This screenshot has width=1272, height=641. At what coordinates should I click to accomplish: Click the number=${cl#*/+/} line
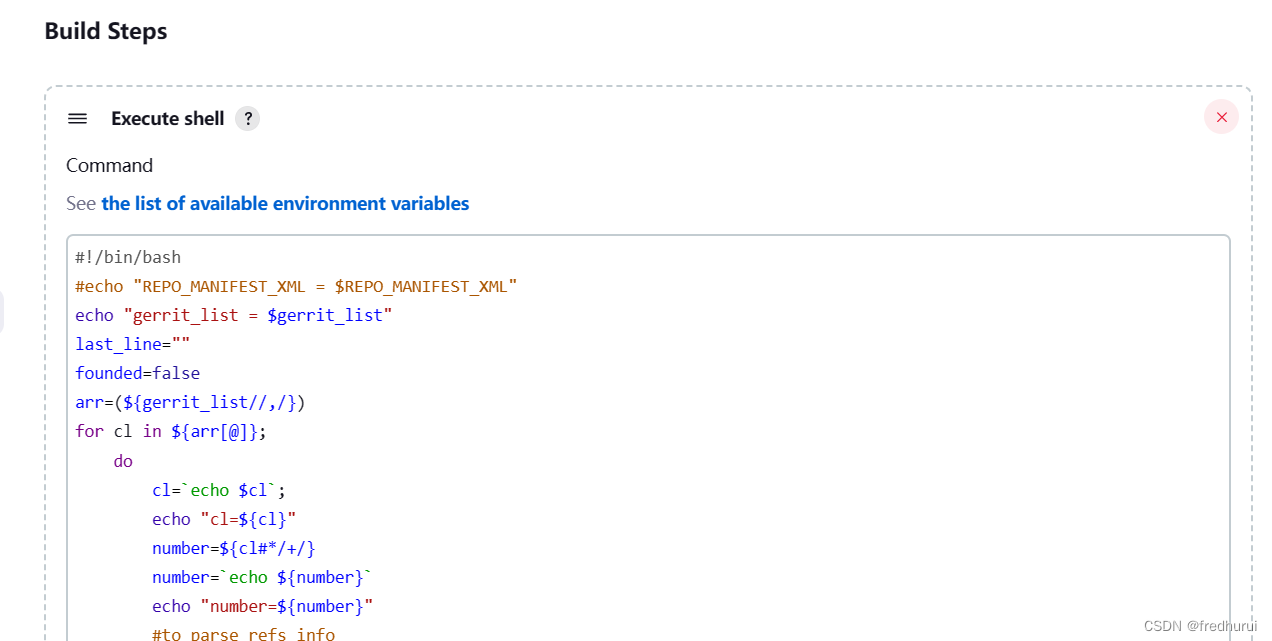point(233,548)
